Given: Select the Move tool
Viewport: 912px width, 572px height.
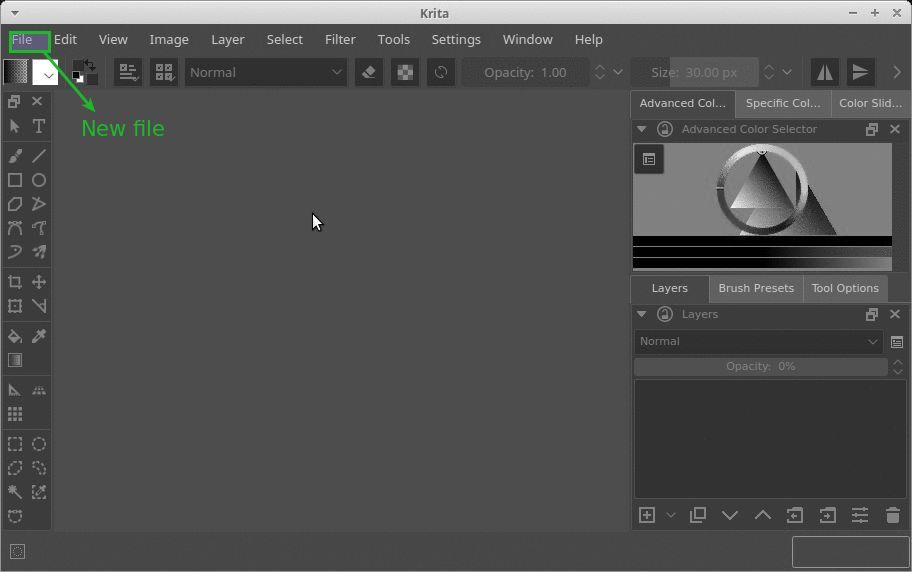Looking at the screenshot, I should (38, 282).
